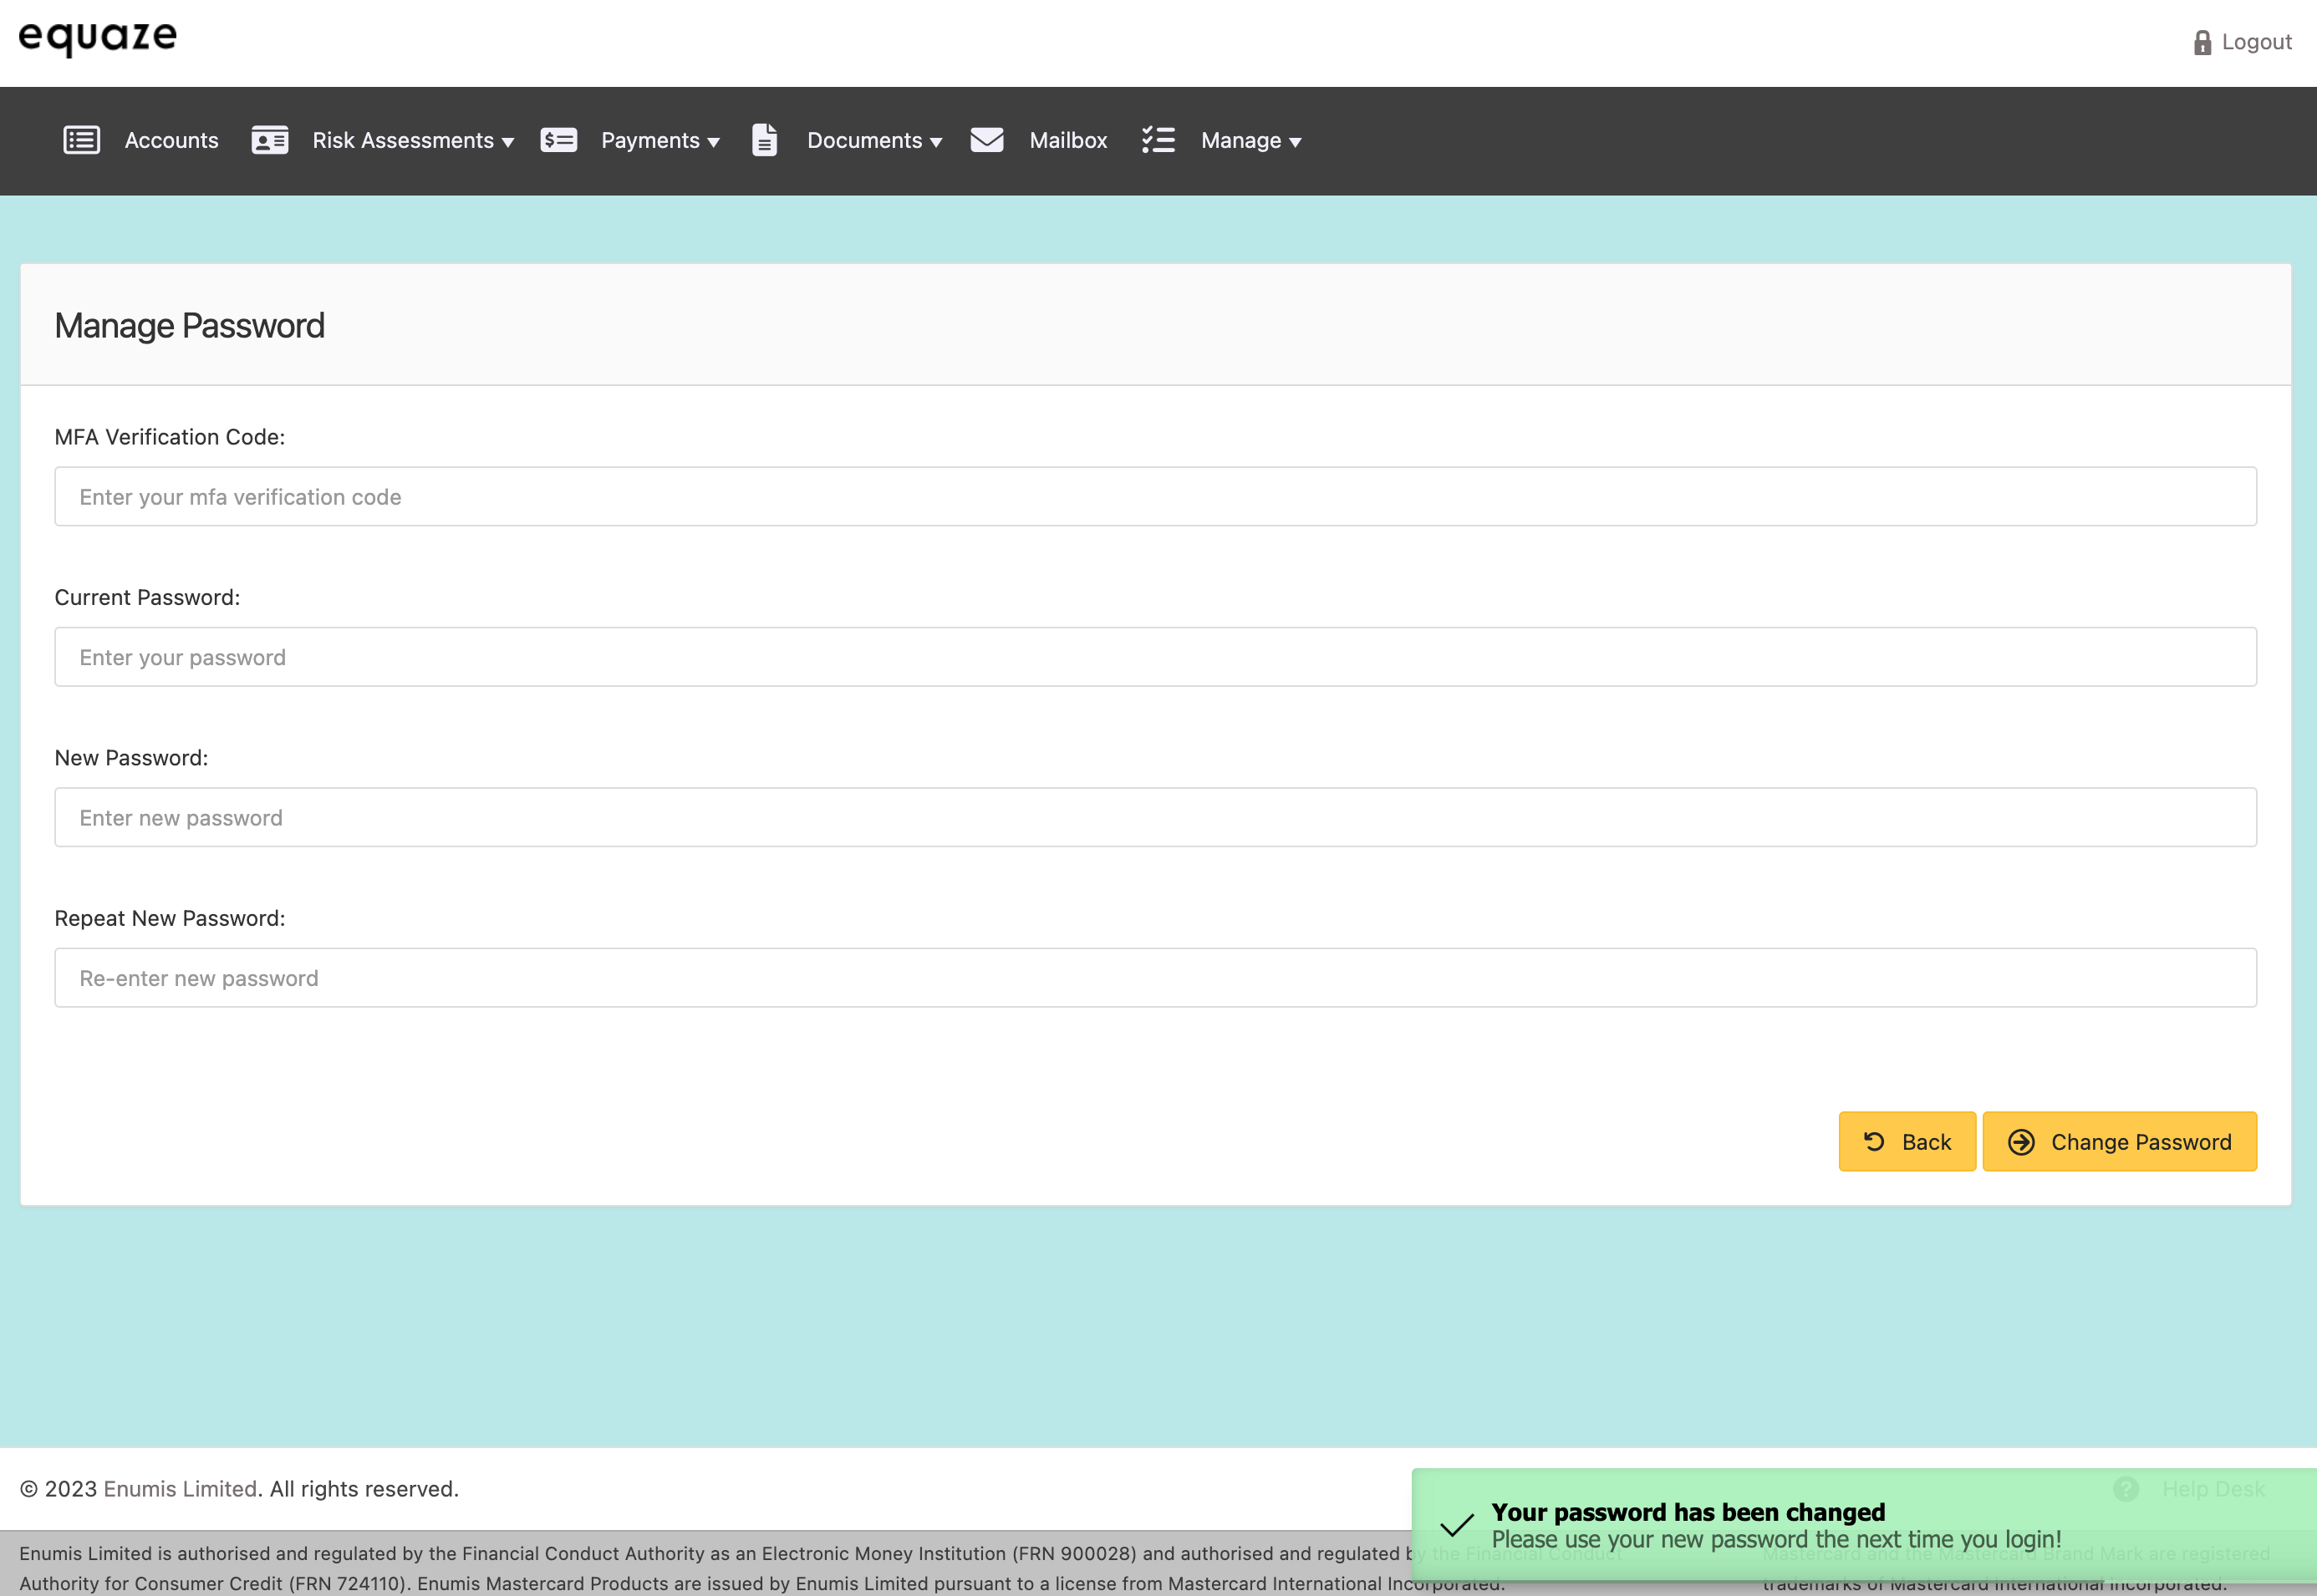This screenshot has height=1596, width=2317.
Task: Open Mailbox from the navigation bar
Action: pos(1068,141)
